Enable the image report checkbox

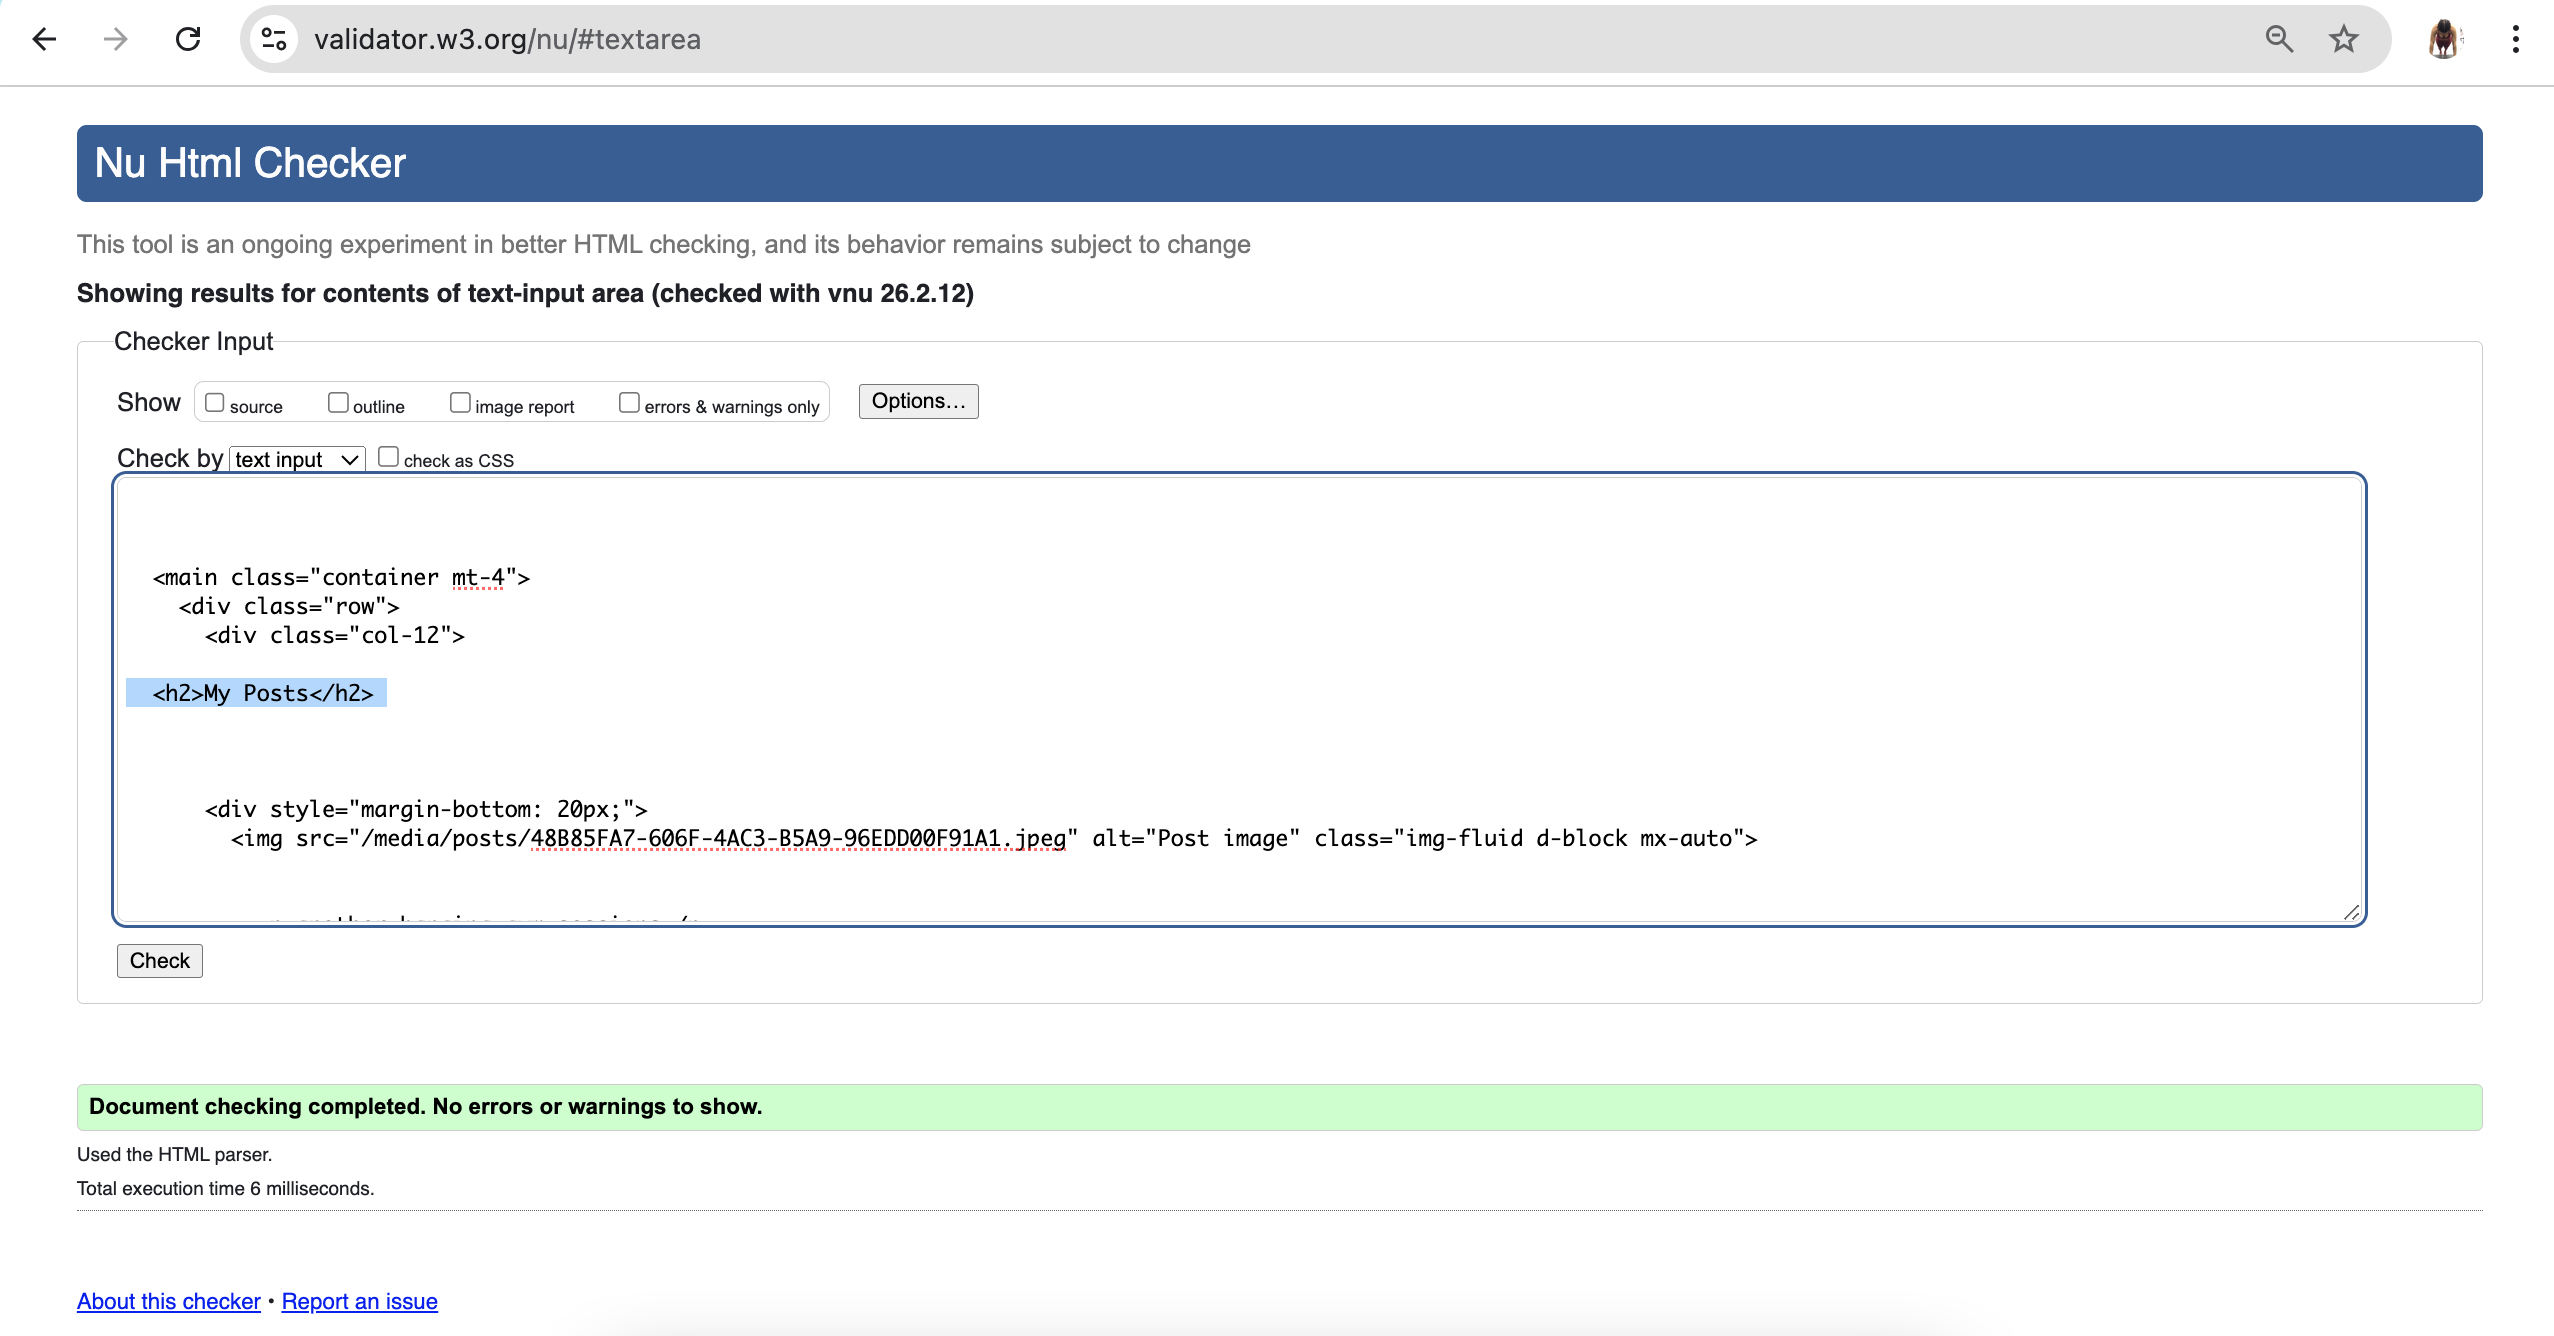[460, 401]
